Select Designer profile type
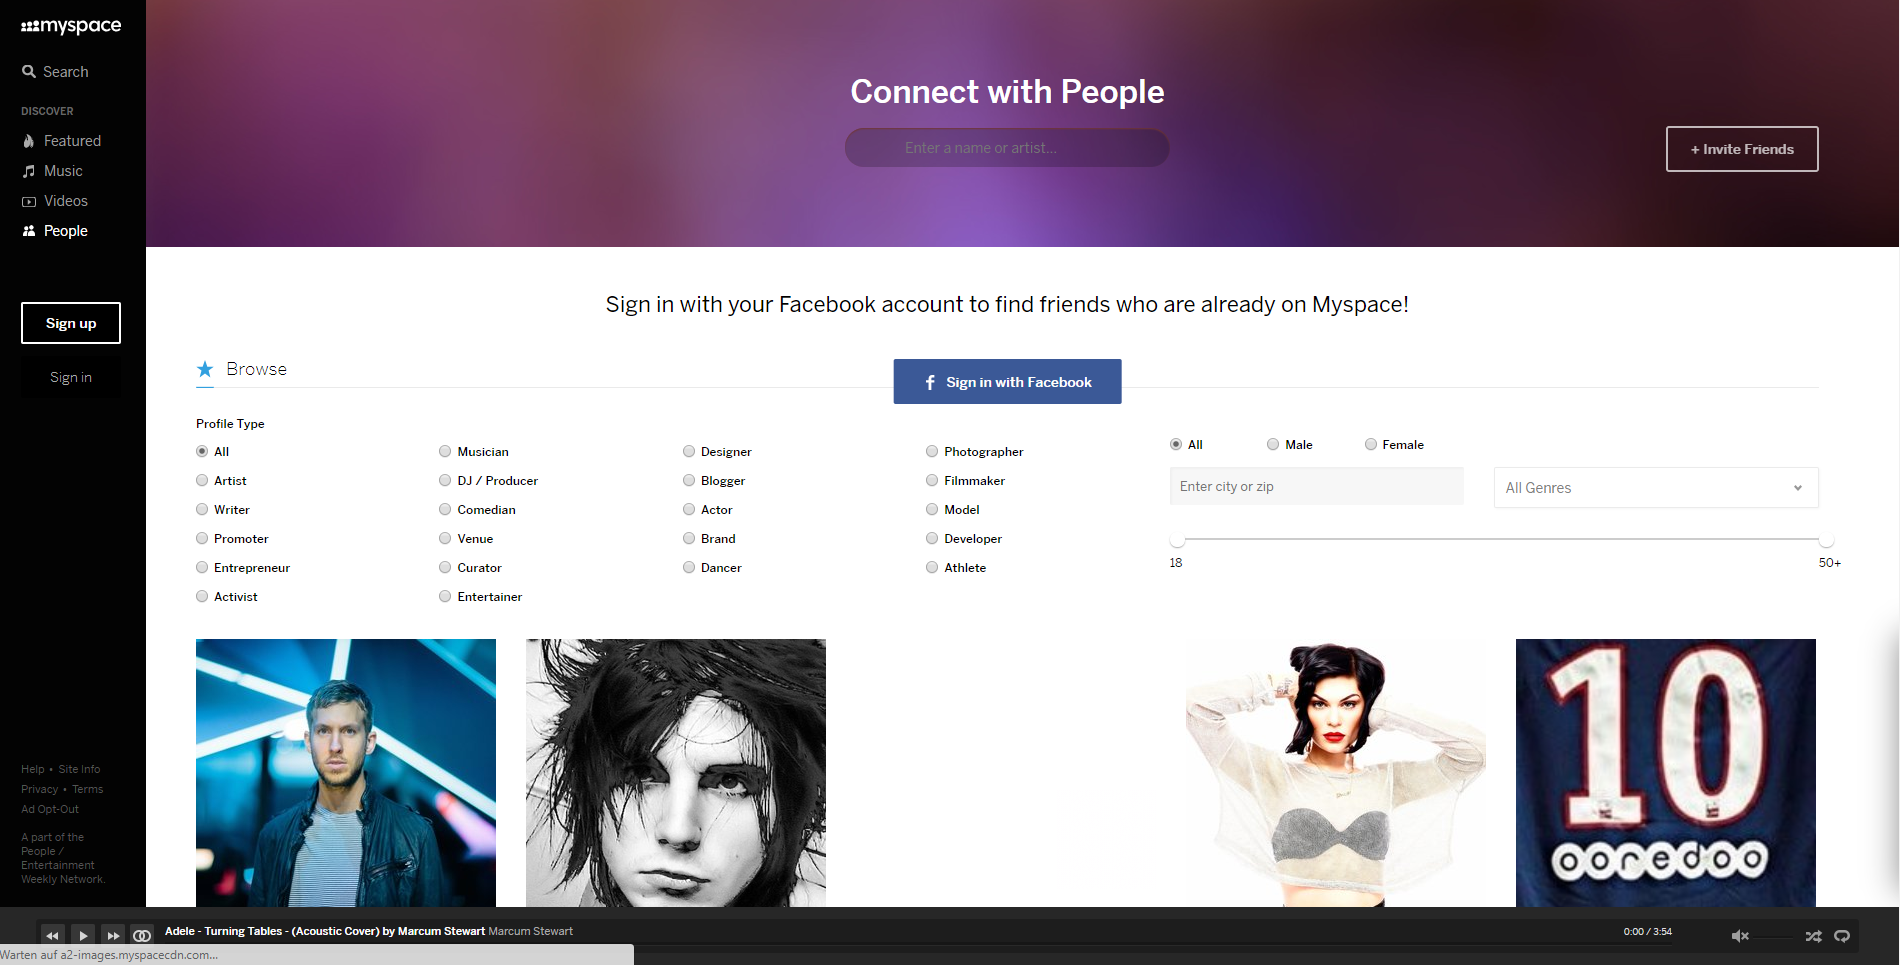The width and height of the screenshot is (1900, 965). click(x=689, y=452)
